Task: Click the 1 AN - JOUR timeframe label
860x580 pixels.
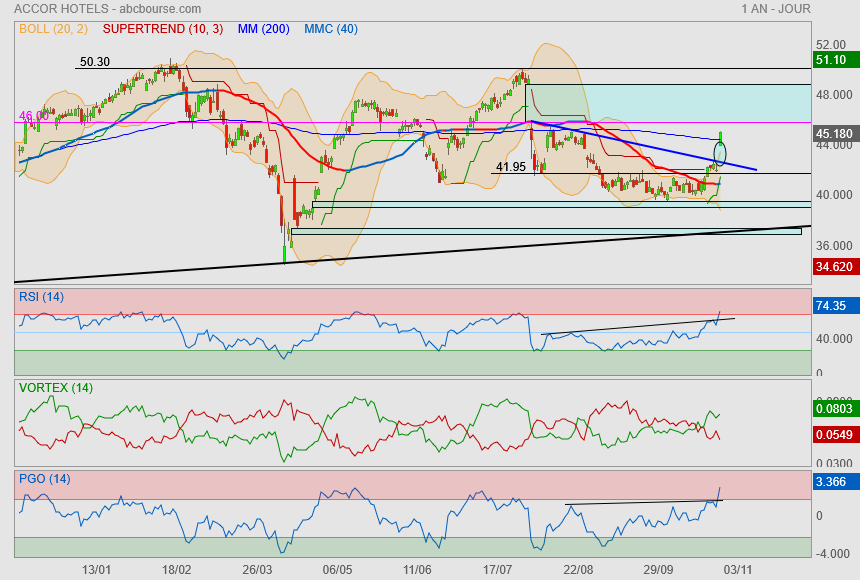Action: 776,8
